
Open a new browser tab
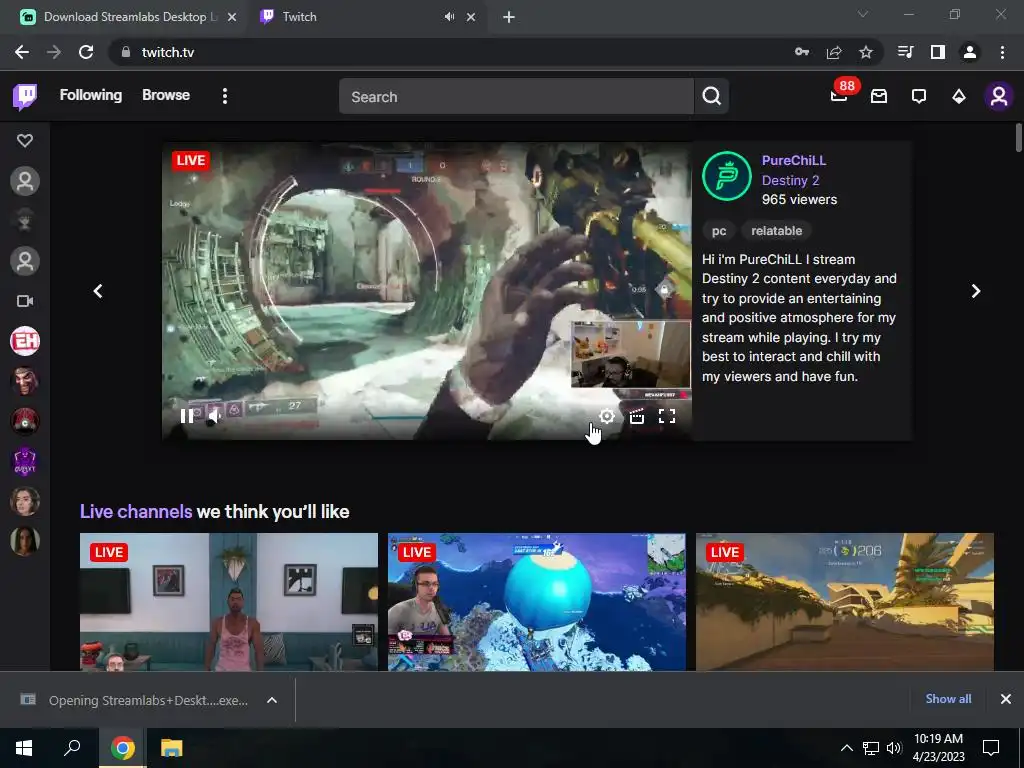click(x=509, y=17)
